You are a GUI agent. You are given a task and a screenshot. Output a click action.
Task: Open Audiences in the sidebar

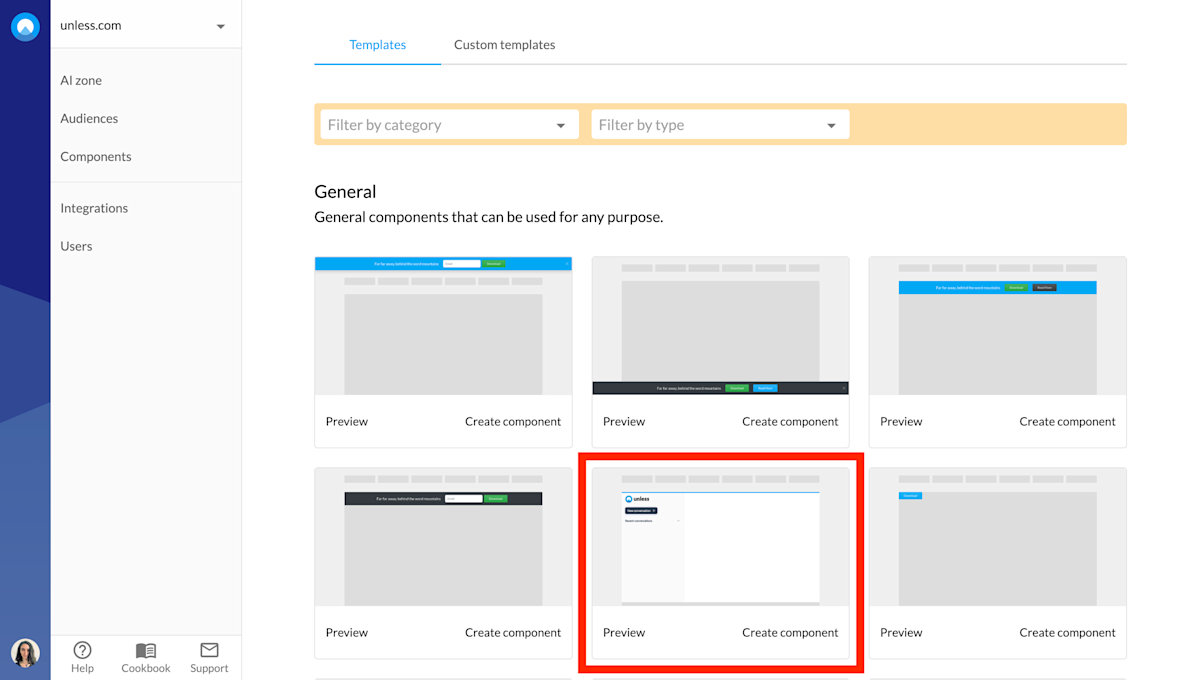pos(89,118)
